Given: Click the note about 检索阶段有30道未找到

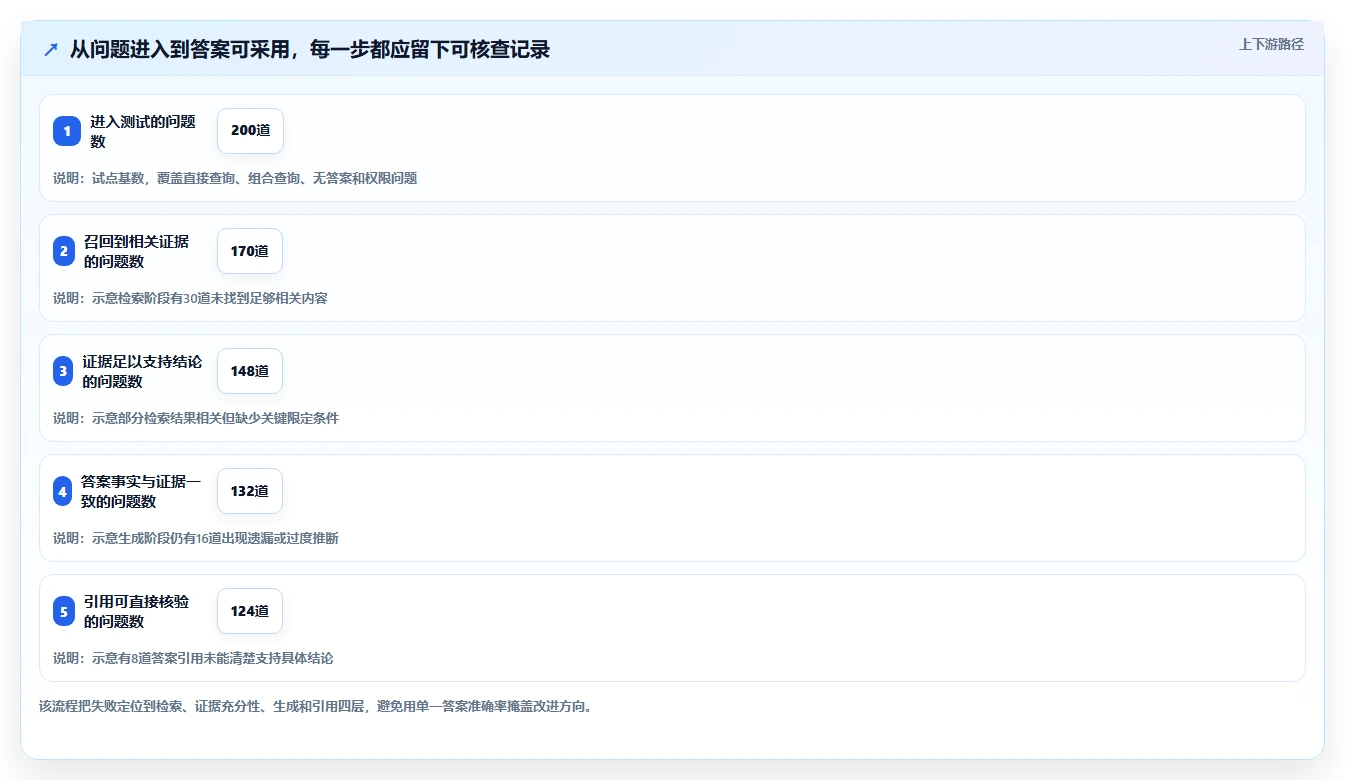Looking at the screenshot, I should click(190, 298).
